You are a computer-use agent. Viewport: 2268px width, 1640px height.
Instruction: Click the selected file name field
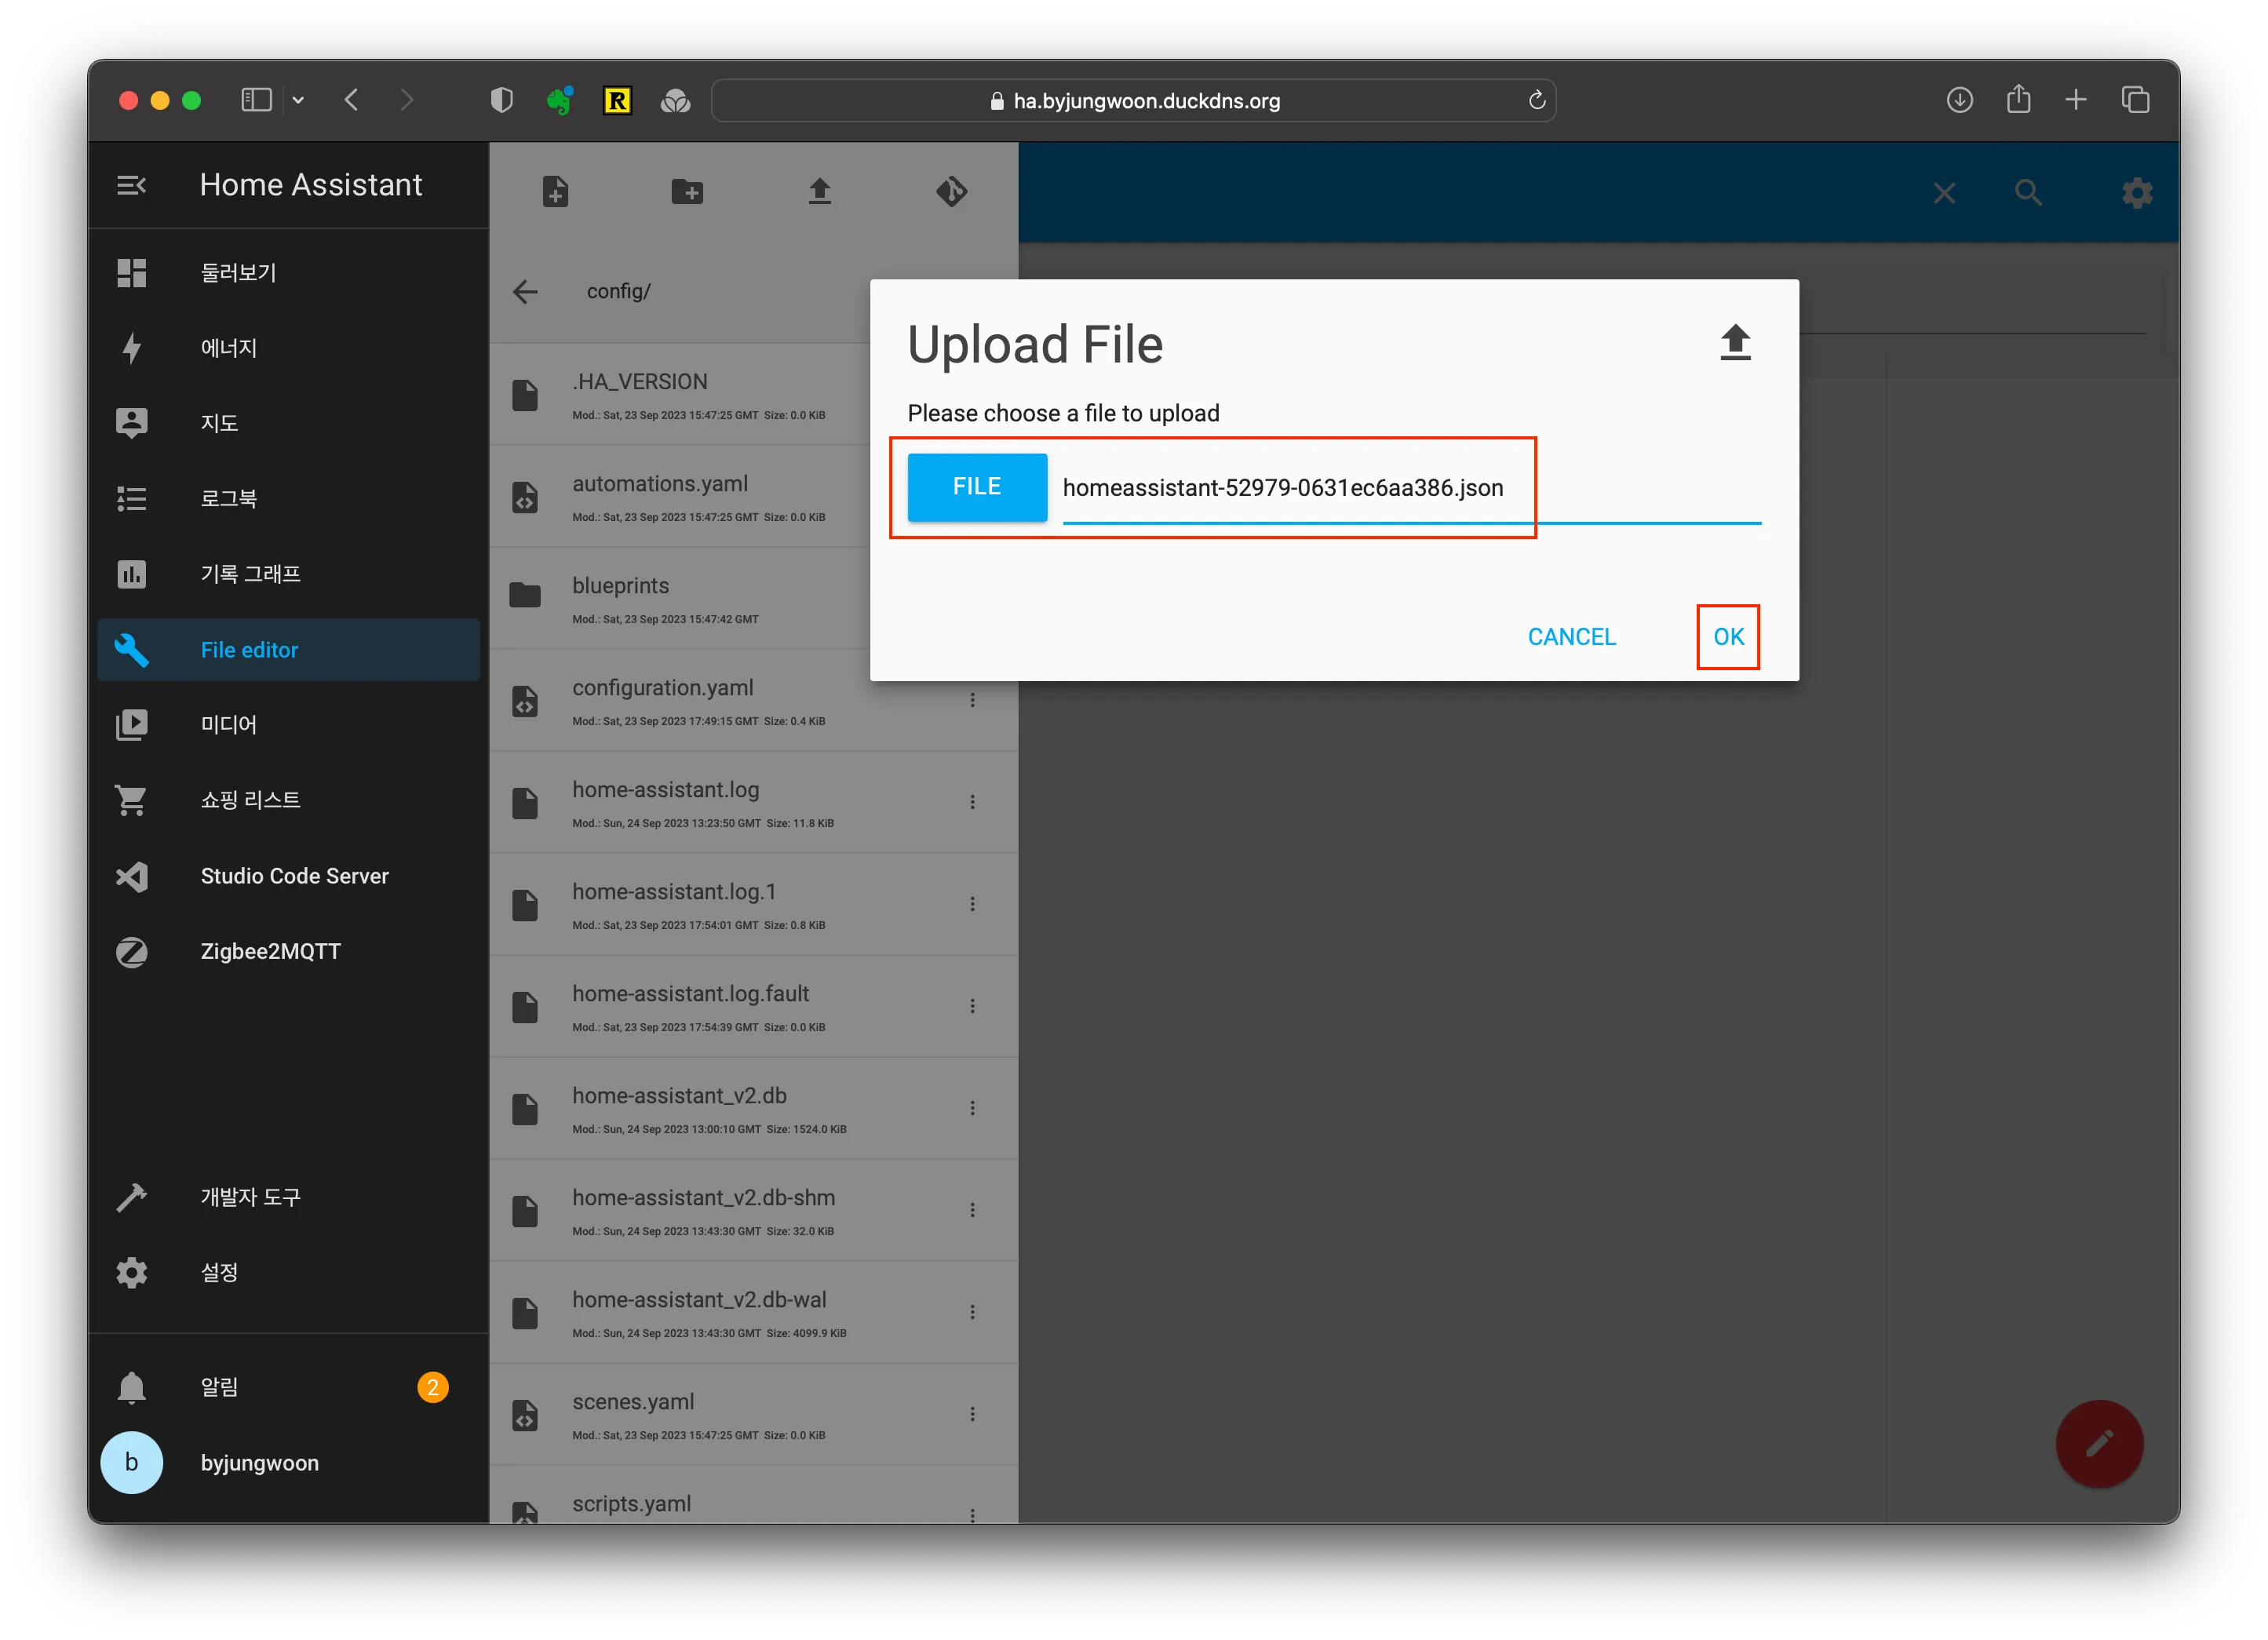click(1411, 488)
